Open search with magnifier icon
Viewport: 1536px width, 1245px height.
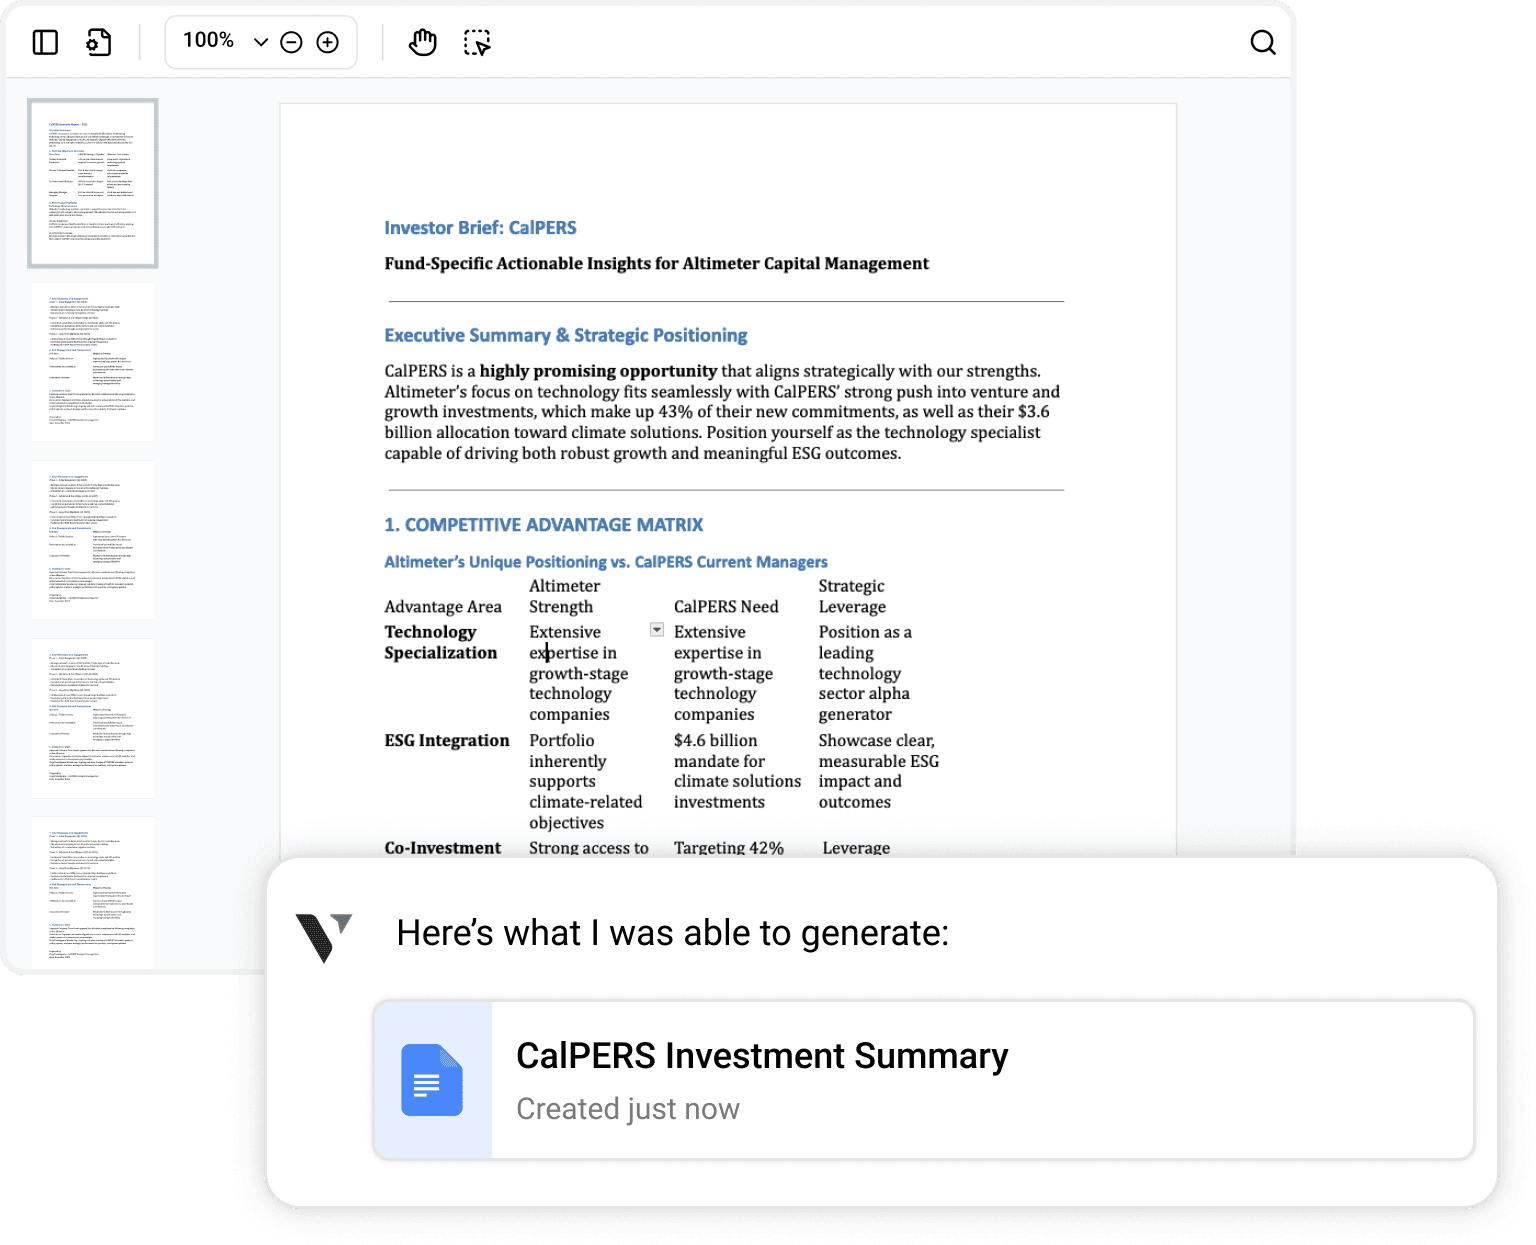(x=1263, y=42)
